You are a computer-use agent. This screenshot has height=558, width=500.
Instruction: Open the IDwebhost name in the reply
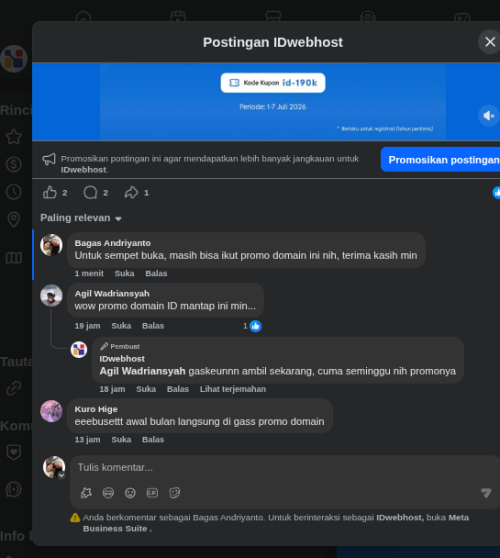click(x=122, y=359)
